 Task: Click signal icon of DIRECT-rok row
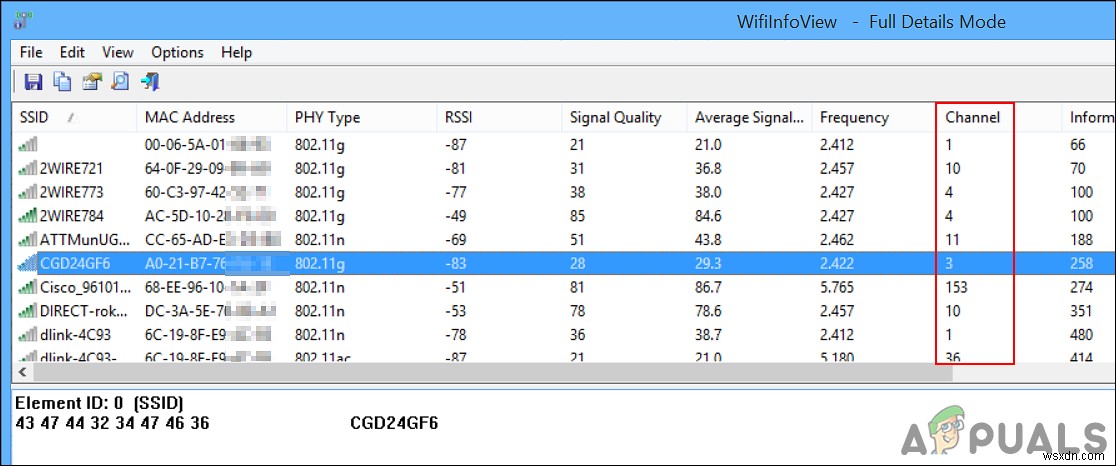28,310
